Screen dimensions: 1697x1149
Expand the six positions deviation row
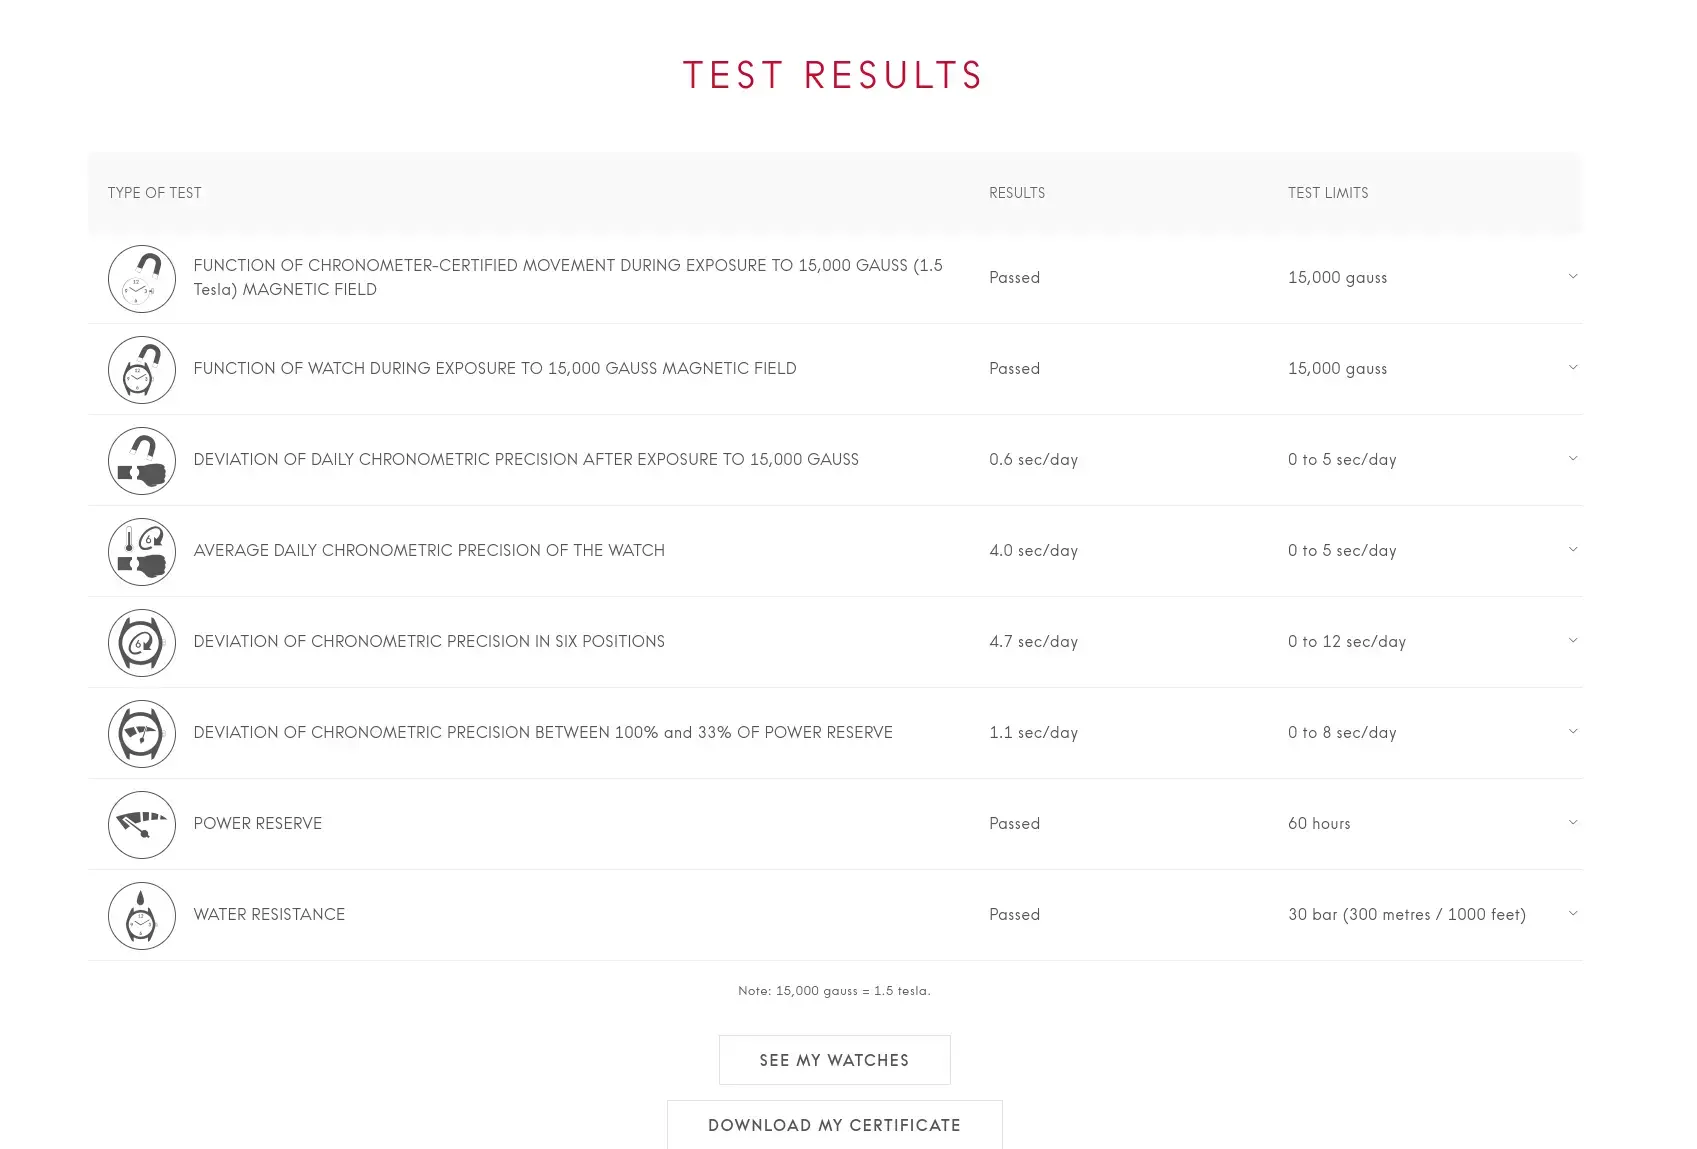[x=1573, y=641]
